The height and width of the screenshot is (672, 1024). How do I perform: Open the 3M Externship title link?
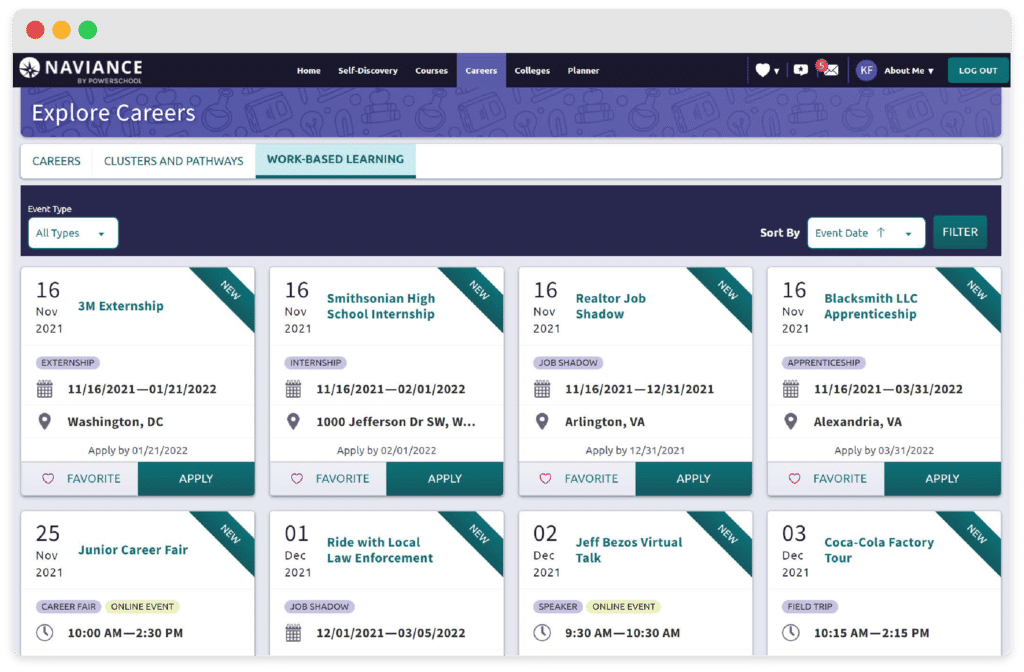(x=121, y=306)
